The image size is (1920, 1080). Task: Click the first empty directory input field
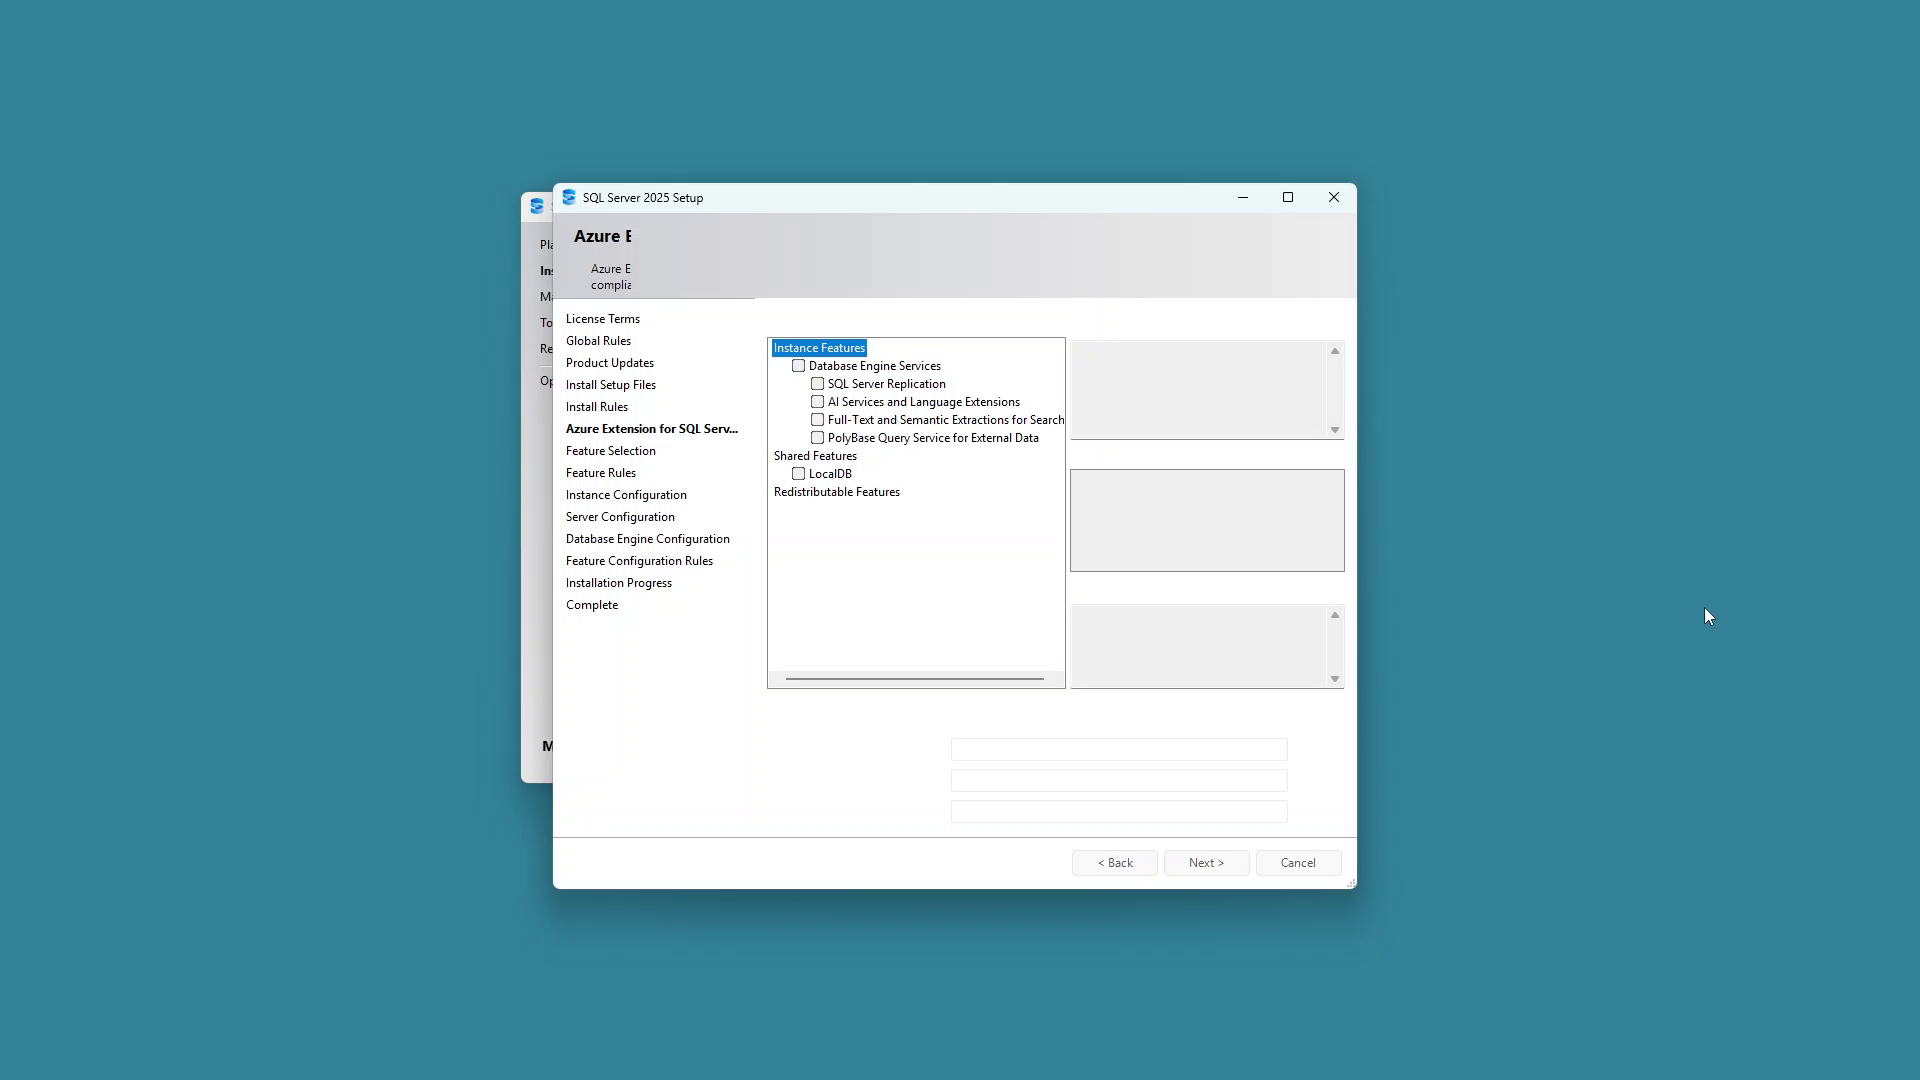click(1119, 750)
